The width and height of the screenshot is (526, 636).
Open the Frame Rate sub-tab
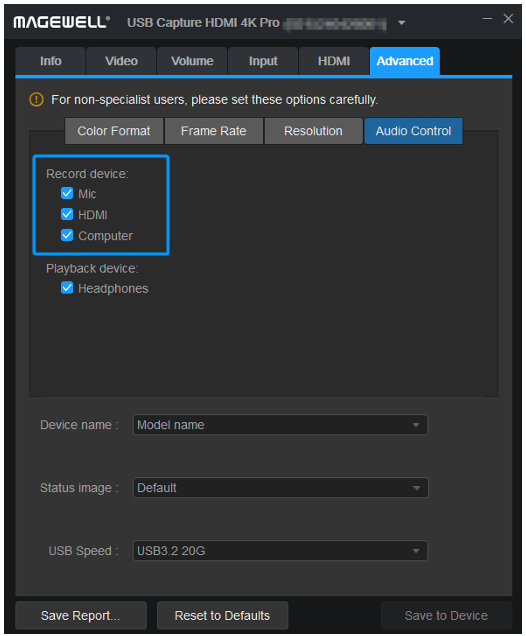point(214,131)
